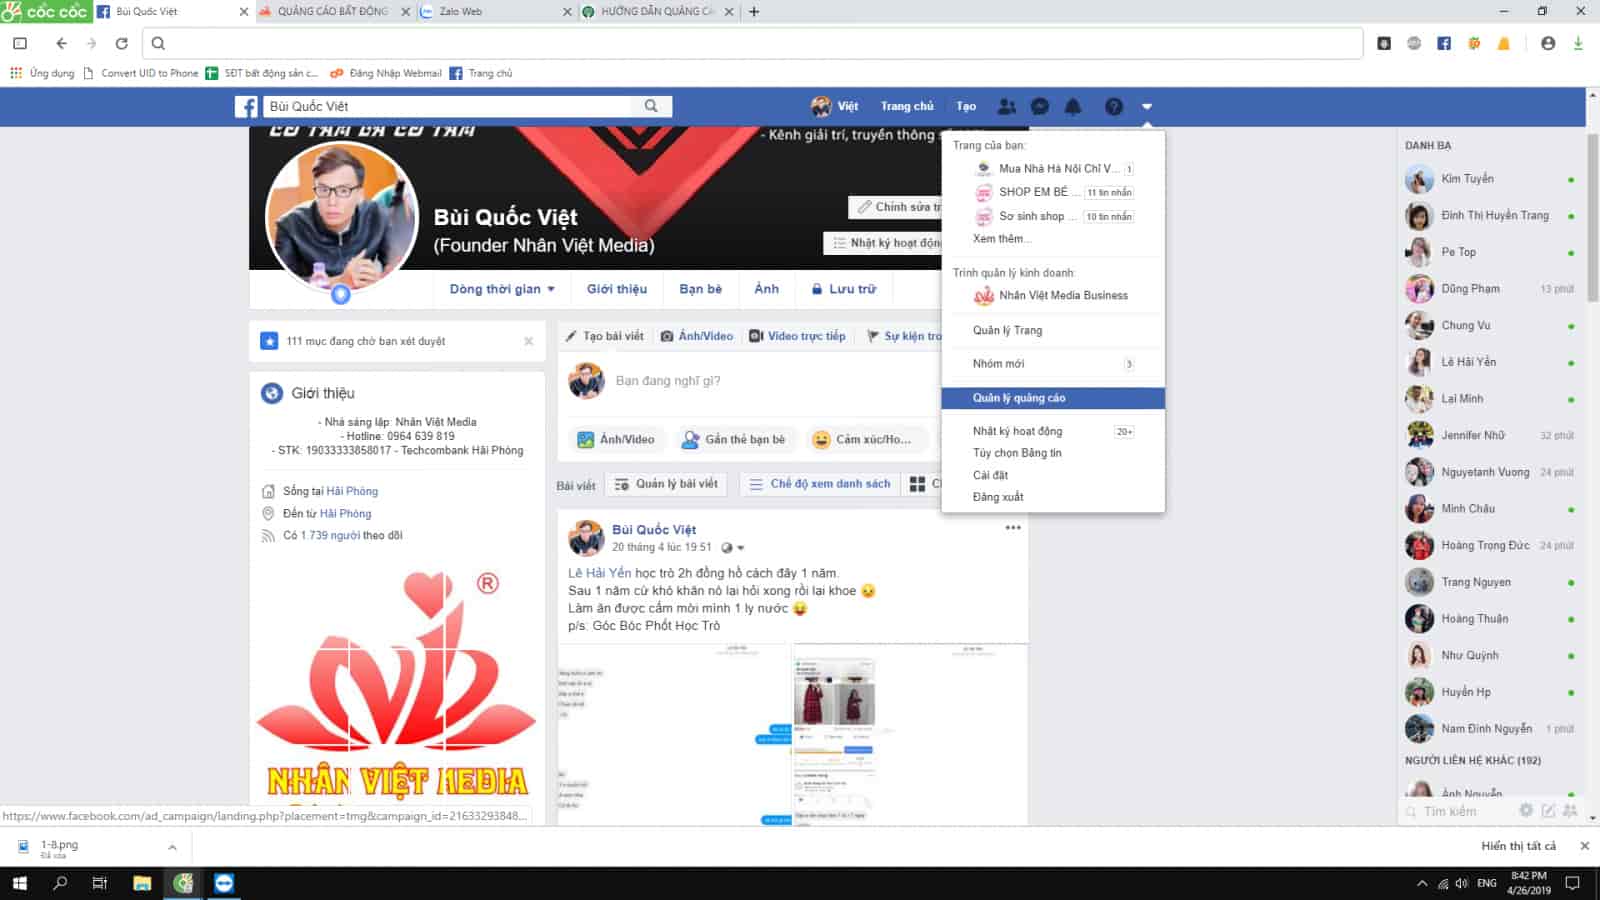
Task: Go back with the browser back arrow
Action: [62, 43]
